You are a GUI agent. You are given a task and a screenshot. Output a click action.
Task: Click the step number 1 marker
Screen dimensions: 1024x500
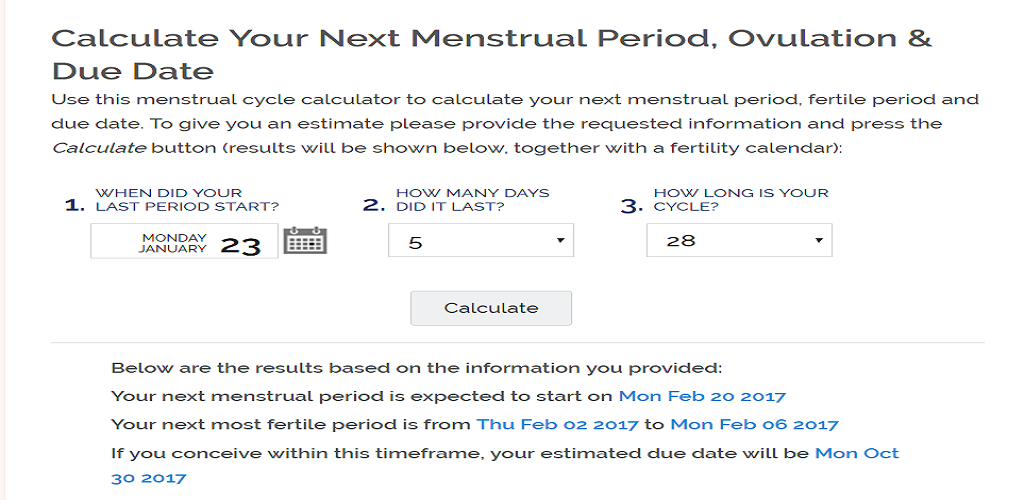pos(74,206)
